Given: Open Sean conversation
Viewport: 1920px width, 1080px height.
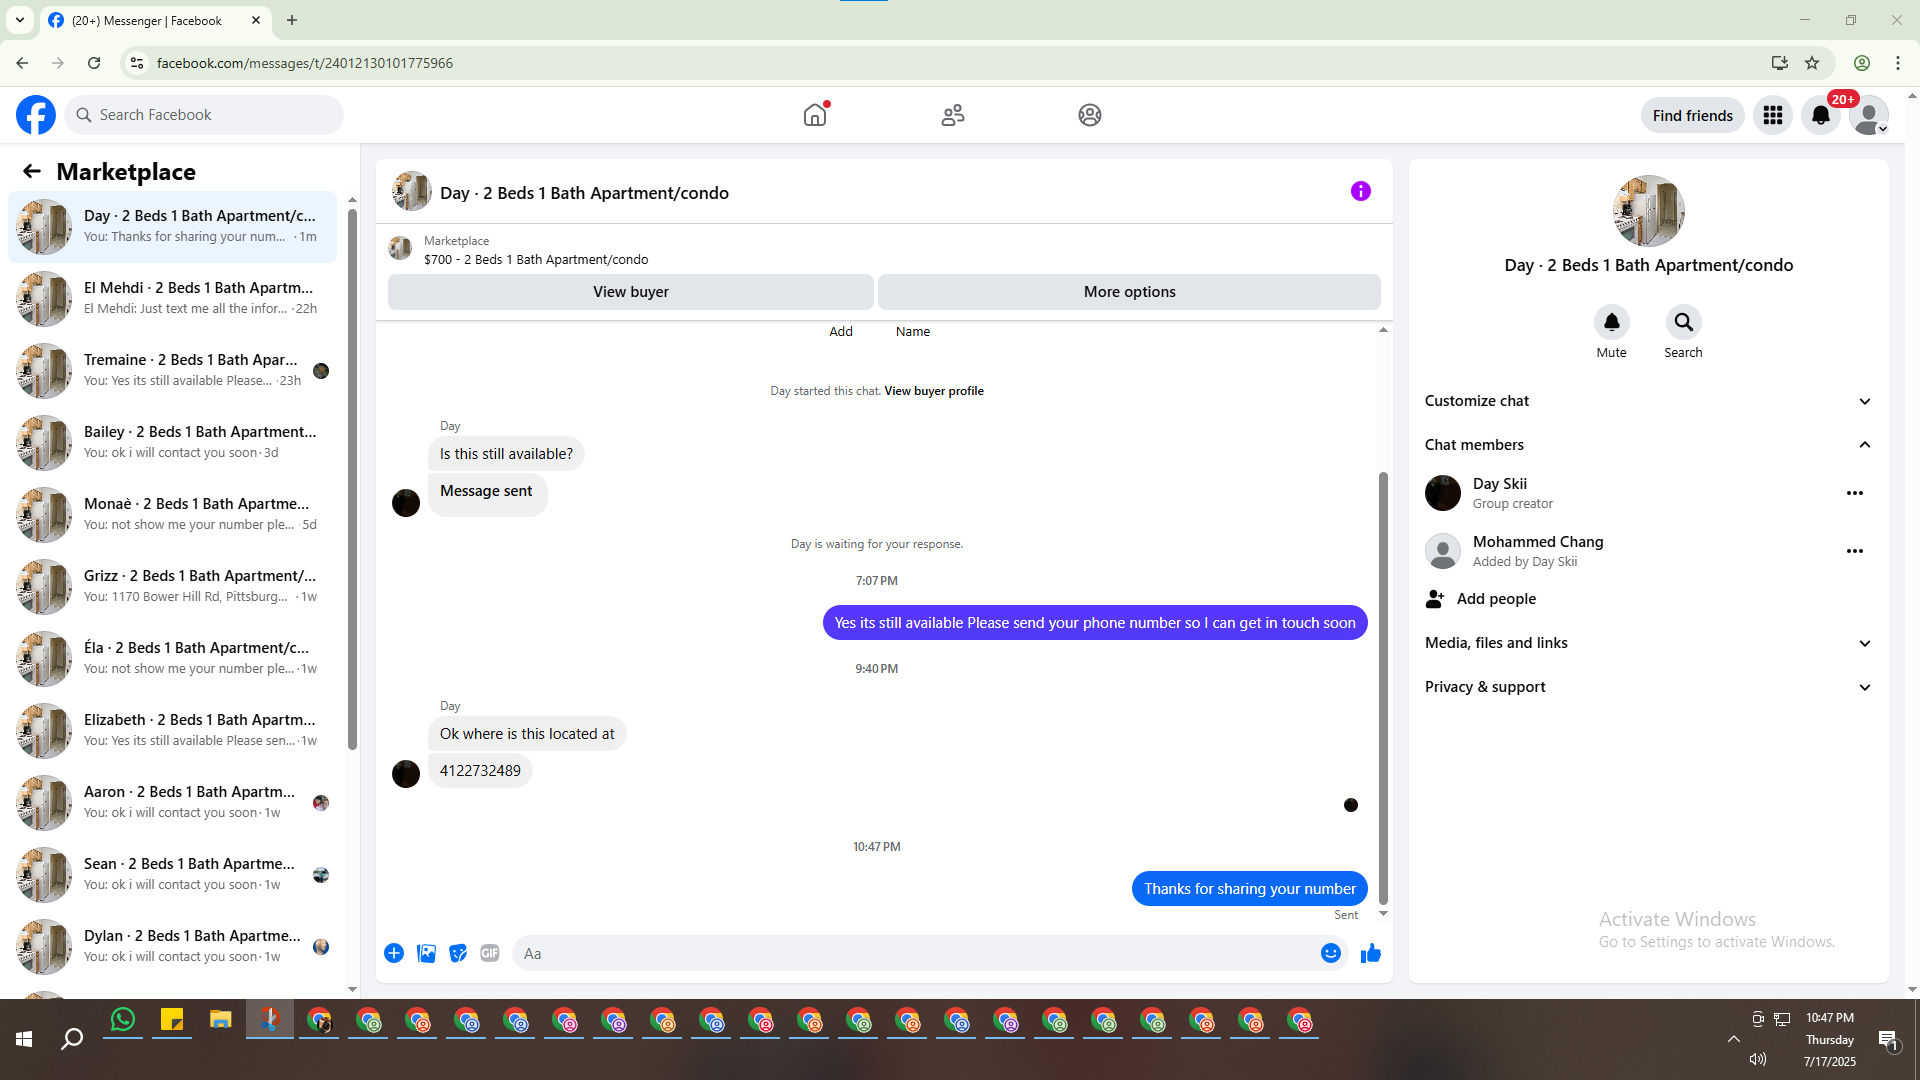Looking at the screenshot, I should [173, 874].
